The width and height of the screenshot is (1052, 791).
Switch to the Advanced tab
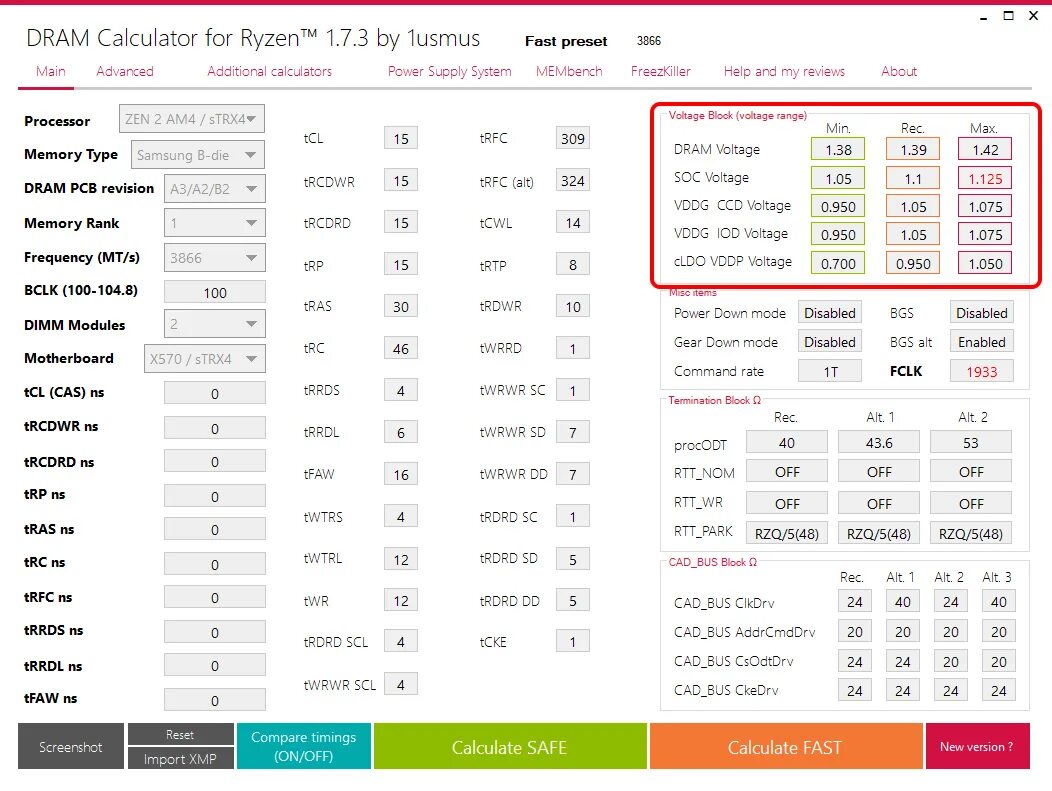[124, 71]
